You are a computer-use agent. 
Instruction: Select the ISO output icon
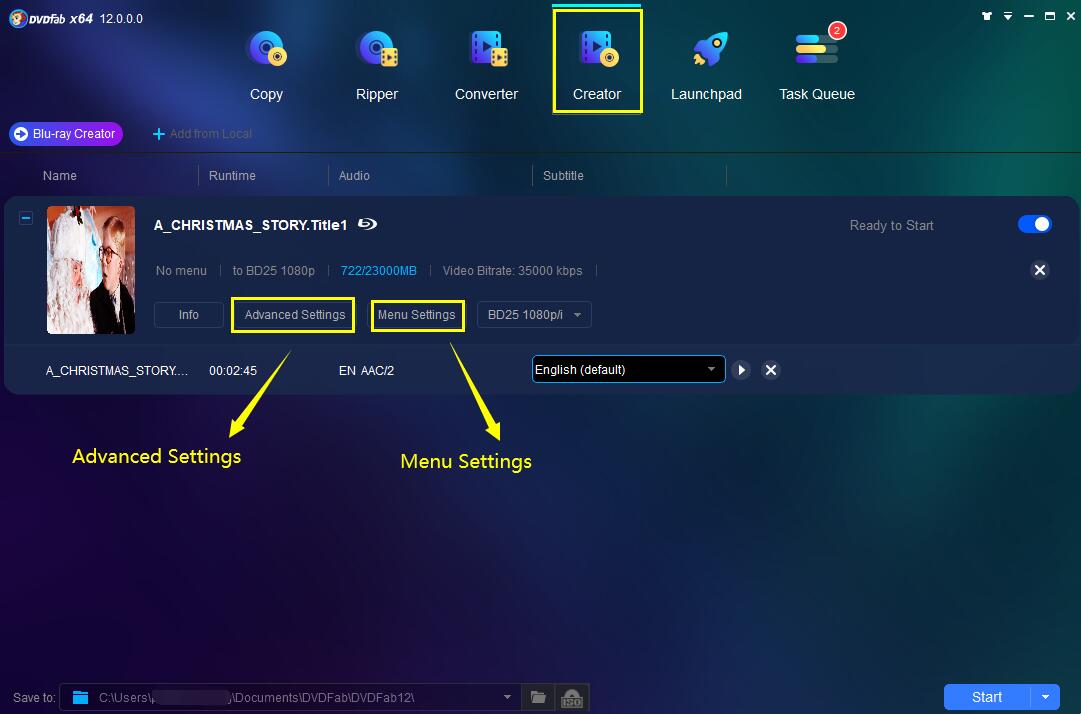point(572,697)
